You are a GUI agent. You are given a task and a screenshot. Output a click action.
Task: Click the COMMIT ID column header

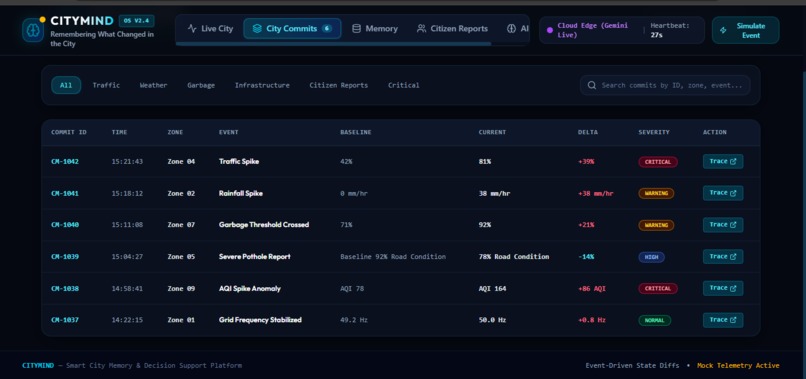(x=69, y=132)
